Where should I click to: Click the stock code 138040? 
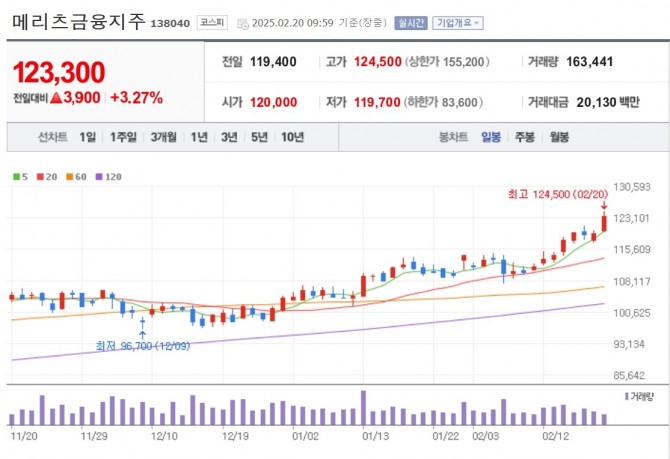pos(170,24)
